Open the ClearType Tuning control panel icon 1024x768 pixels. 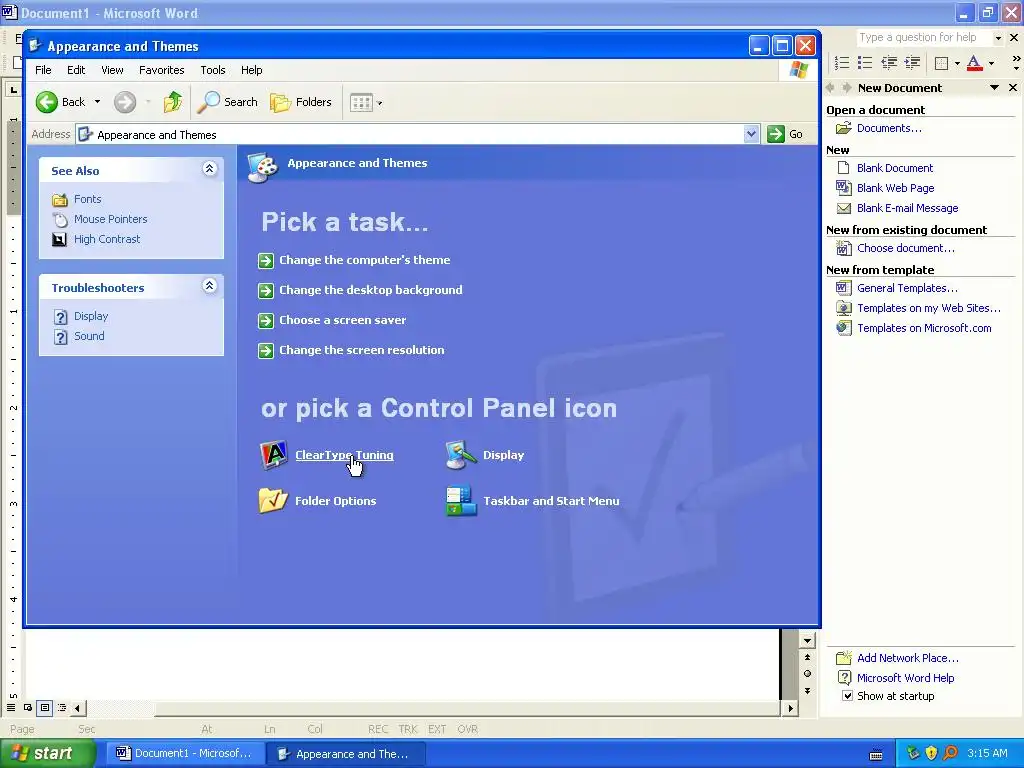pos(274,455)
